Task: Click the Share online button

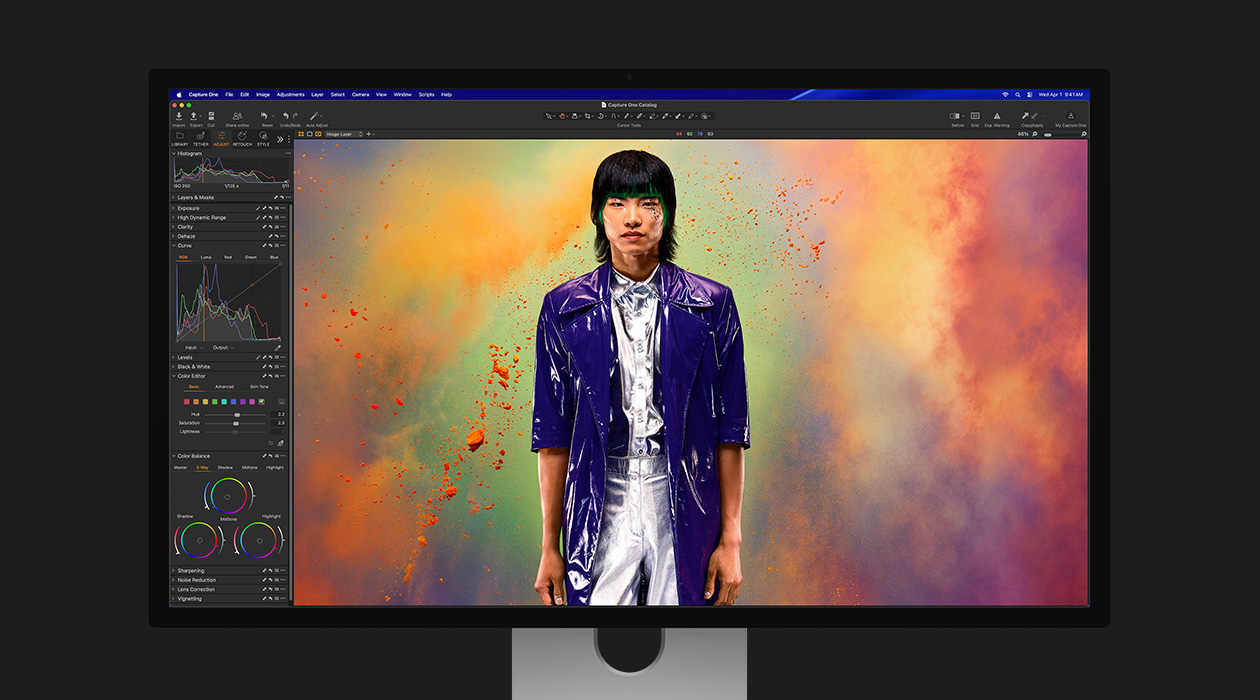Action: point(236,115)
